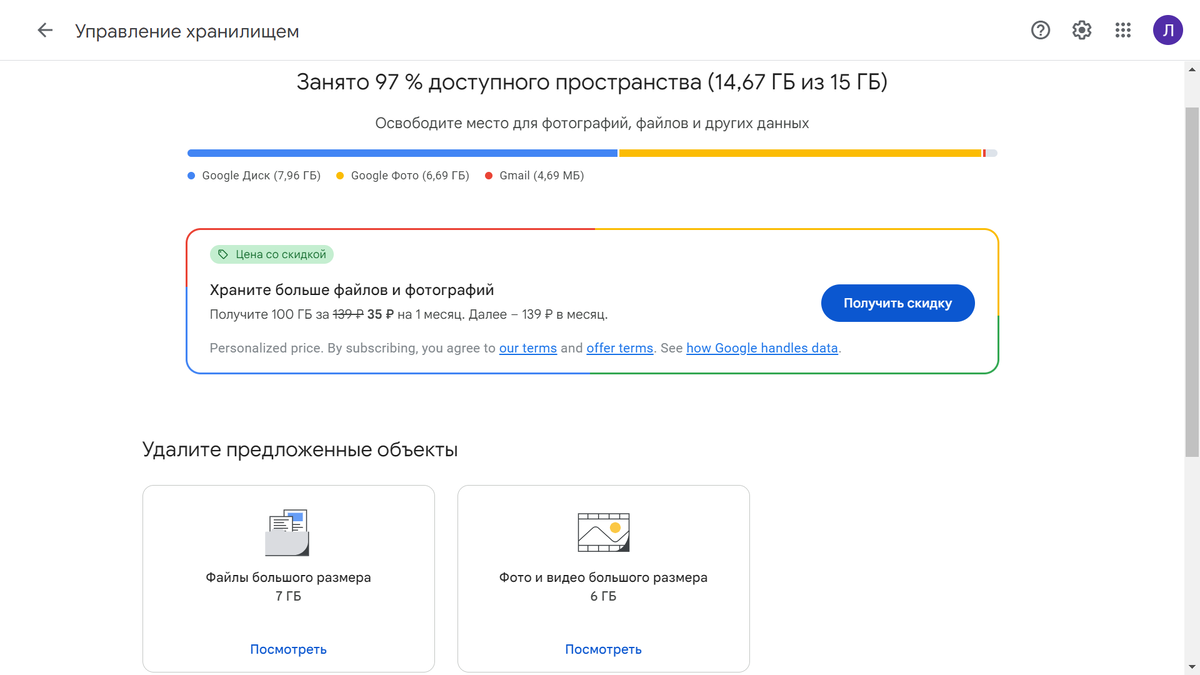Image resolution: width=1200 pixels, height=675 pixels.
Task: Open the Google apps grid
Action: point(1123,30)
